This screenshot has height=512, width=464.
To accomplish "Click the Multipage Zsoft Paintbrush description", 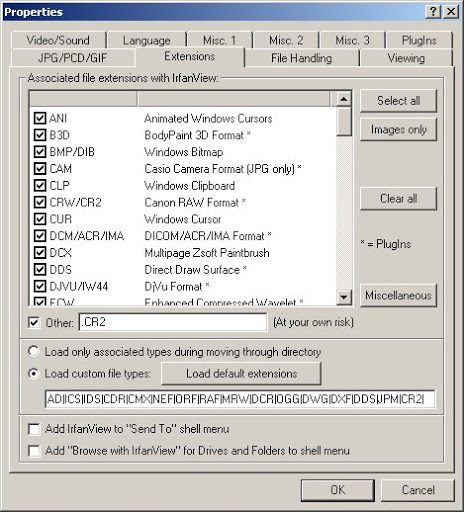I will click(x=207, y=253).
